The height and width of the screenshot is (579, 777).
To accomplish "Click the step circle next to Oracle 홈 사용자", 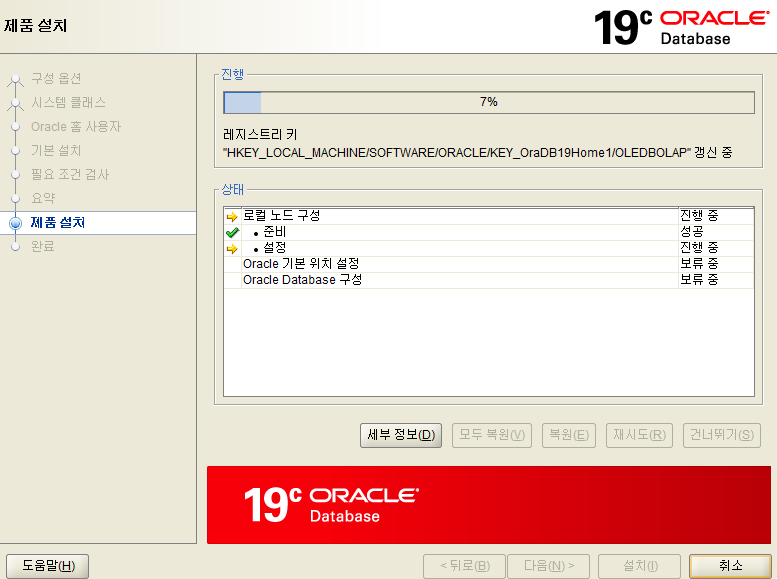I will tap(16, 127).
